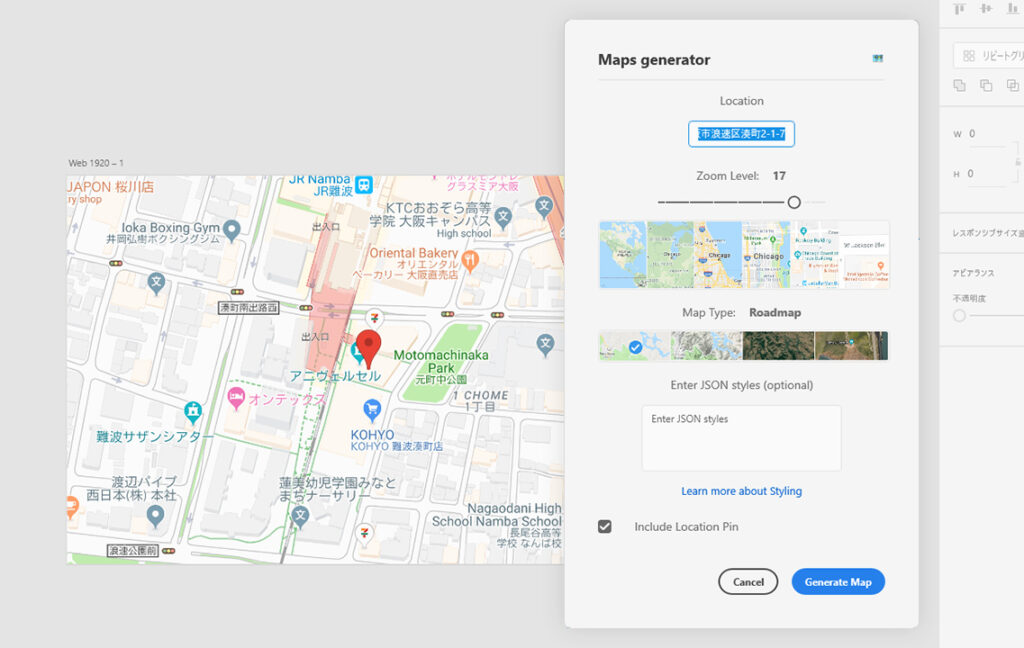1024x648 pixels.
Task: Click the Enter JSON styles text area
Action: pyautogui.click(x=741, y=438)
